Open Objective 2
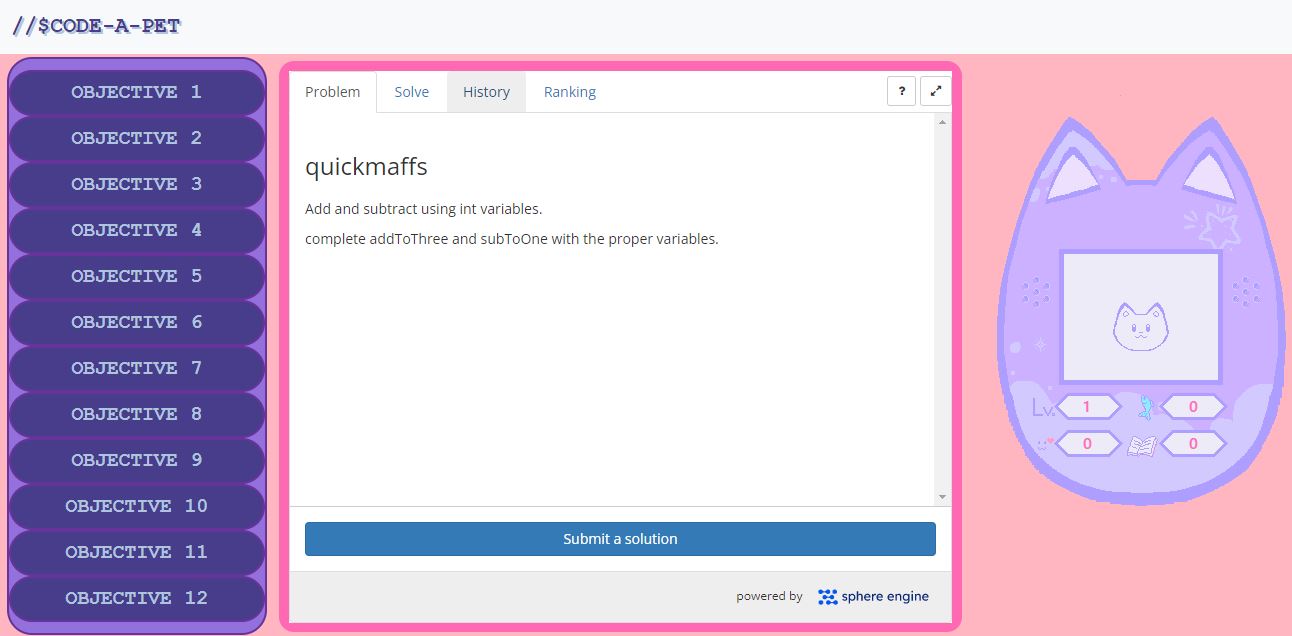Image resolution: width=1292 pixels, height=636 pixels. (137, 138)
